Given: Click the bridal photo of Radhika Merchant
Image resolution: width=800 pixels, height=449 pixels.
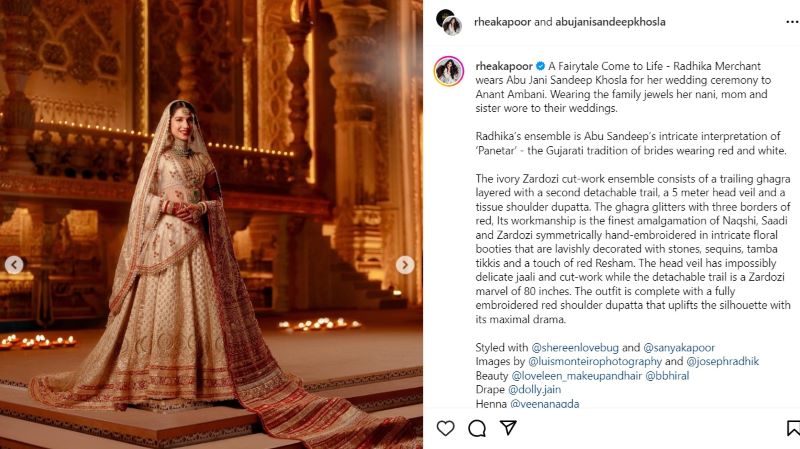Looking at the screenshot, I should tap(211, 224).
